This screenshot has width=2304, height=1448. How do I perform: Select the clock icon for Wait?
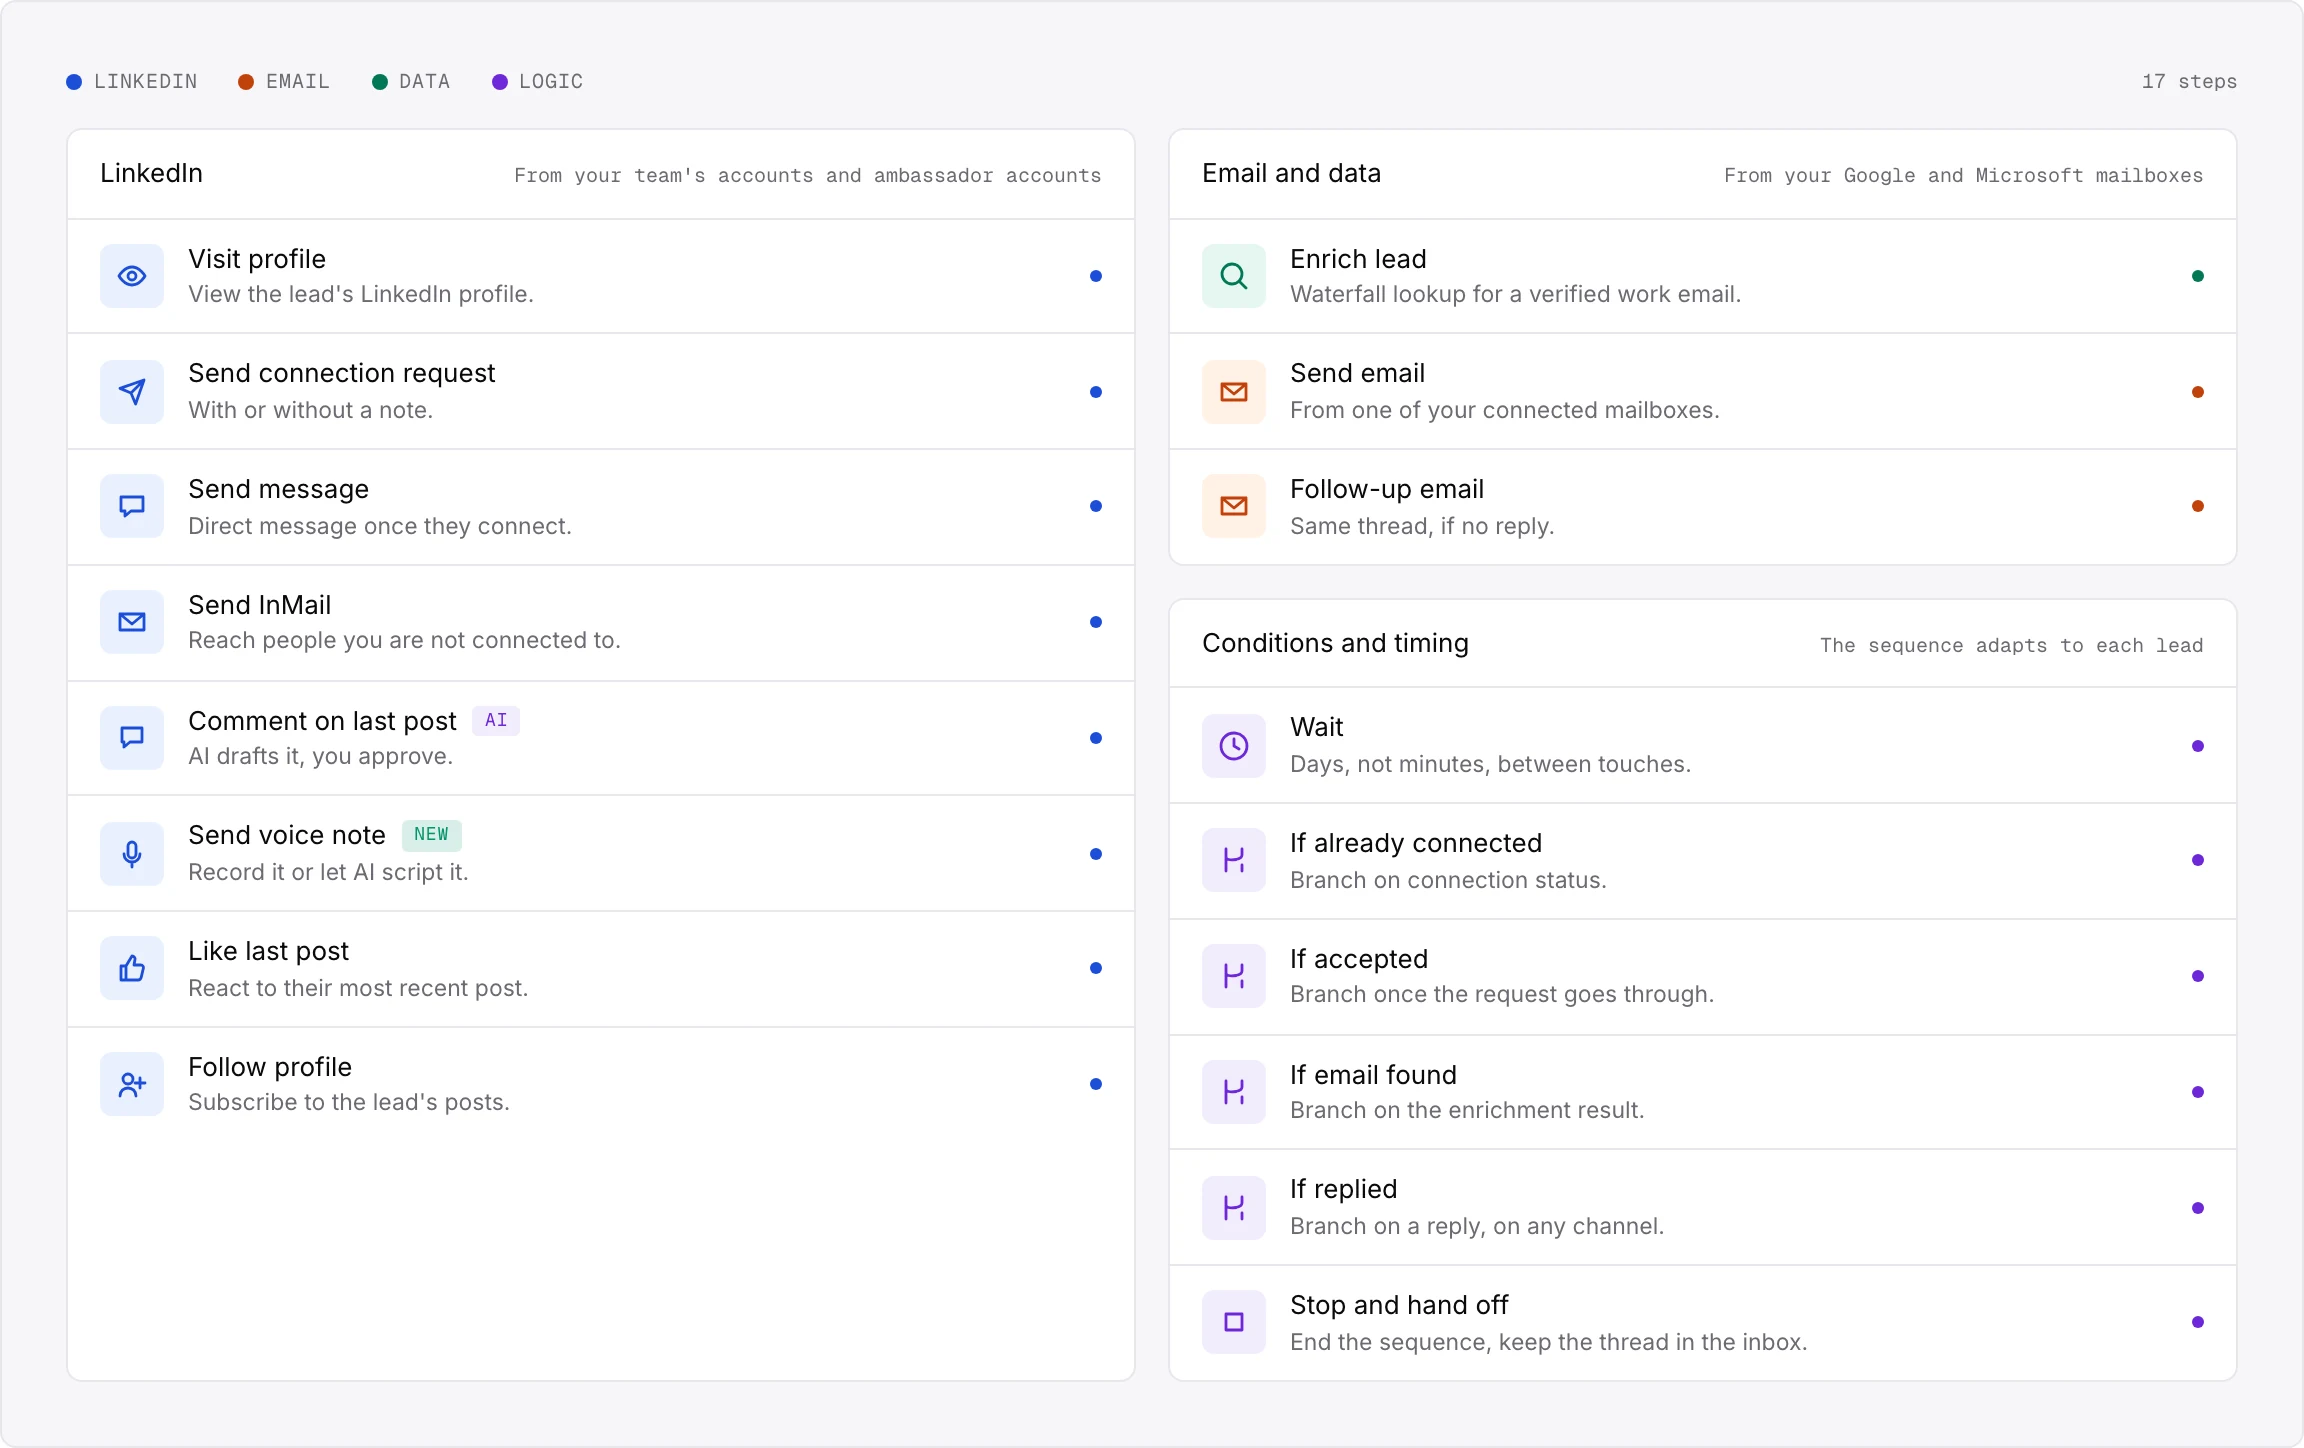(x=1234, y=746)
